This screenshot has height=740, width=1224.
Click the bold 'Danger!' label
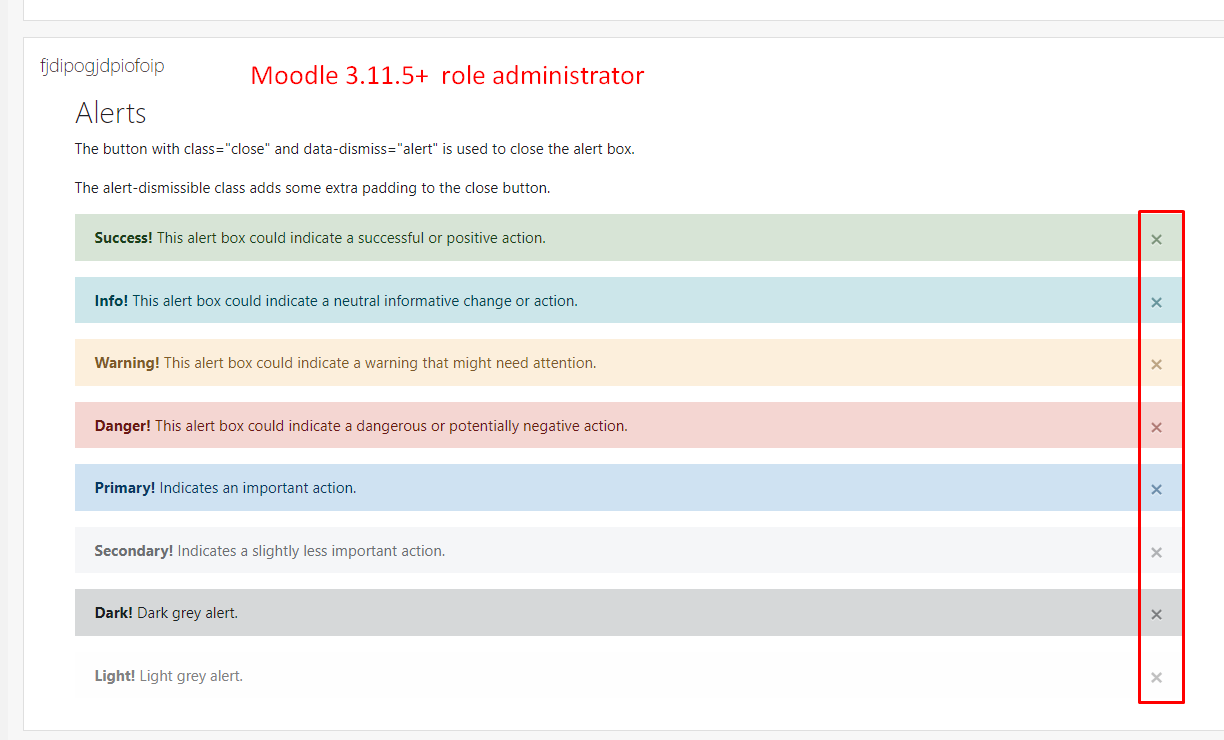click(x=123, y=426)
